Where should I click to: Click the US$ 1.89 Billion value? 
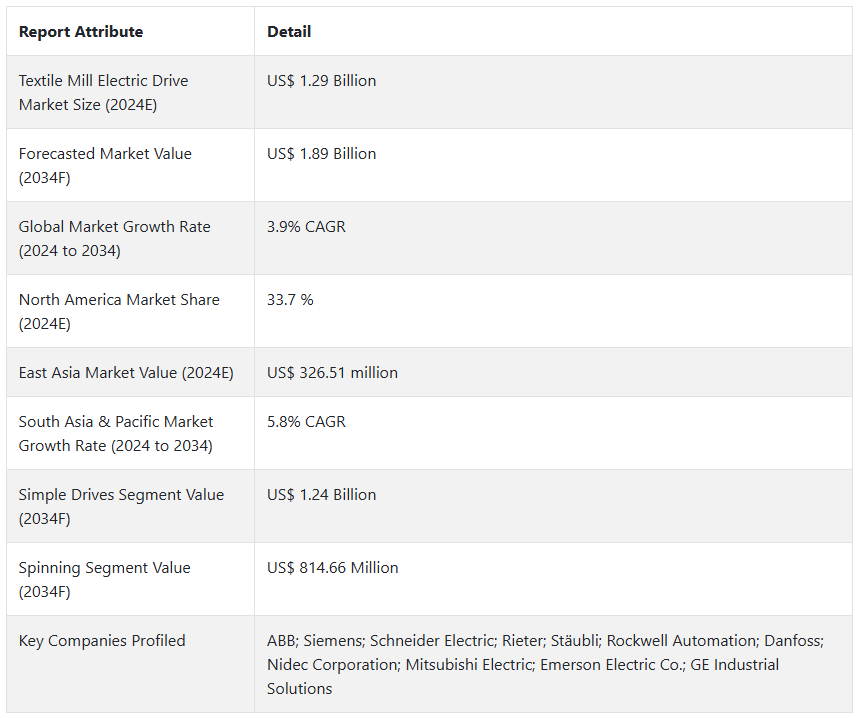[322, 154]
